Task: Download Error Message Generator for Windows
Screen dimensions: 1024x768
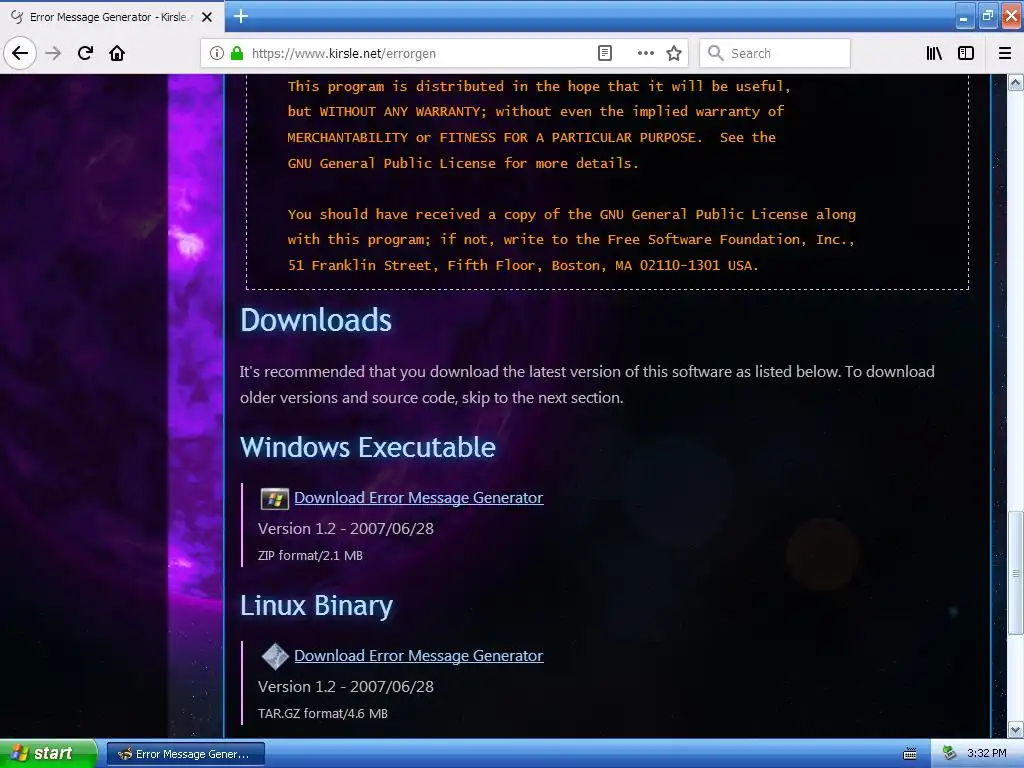Action: click(419, 498)
